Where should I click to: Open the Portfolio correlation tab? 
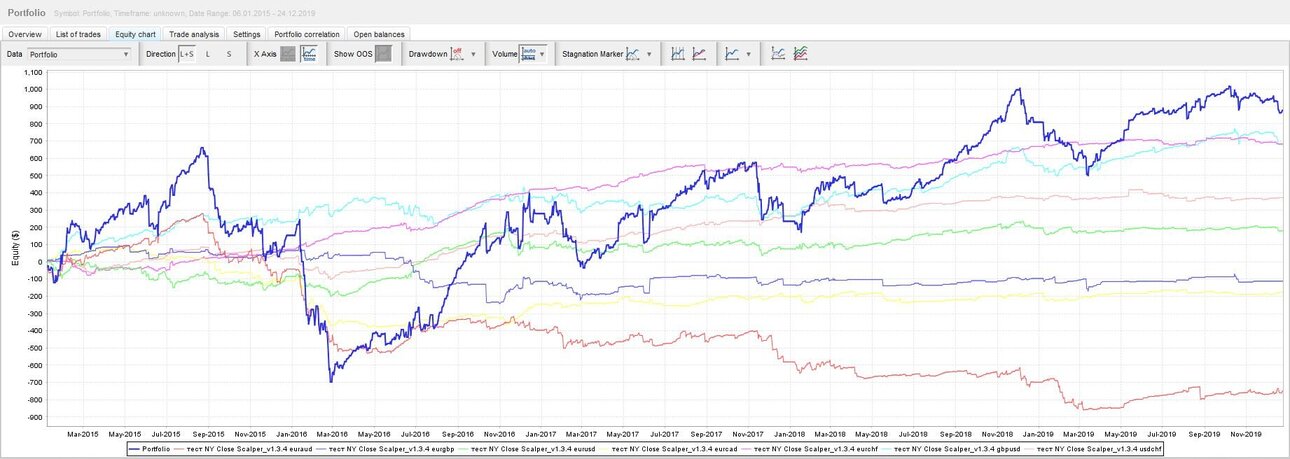click(x=307, y=34)
